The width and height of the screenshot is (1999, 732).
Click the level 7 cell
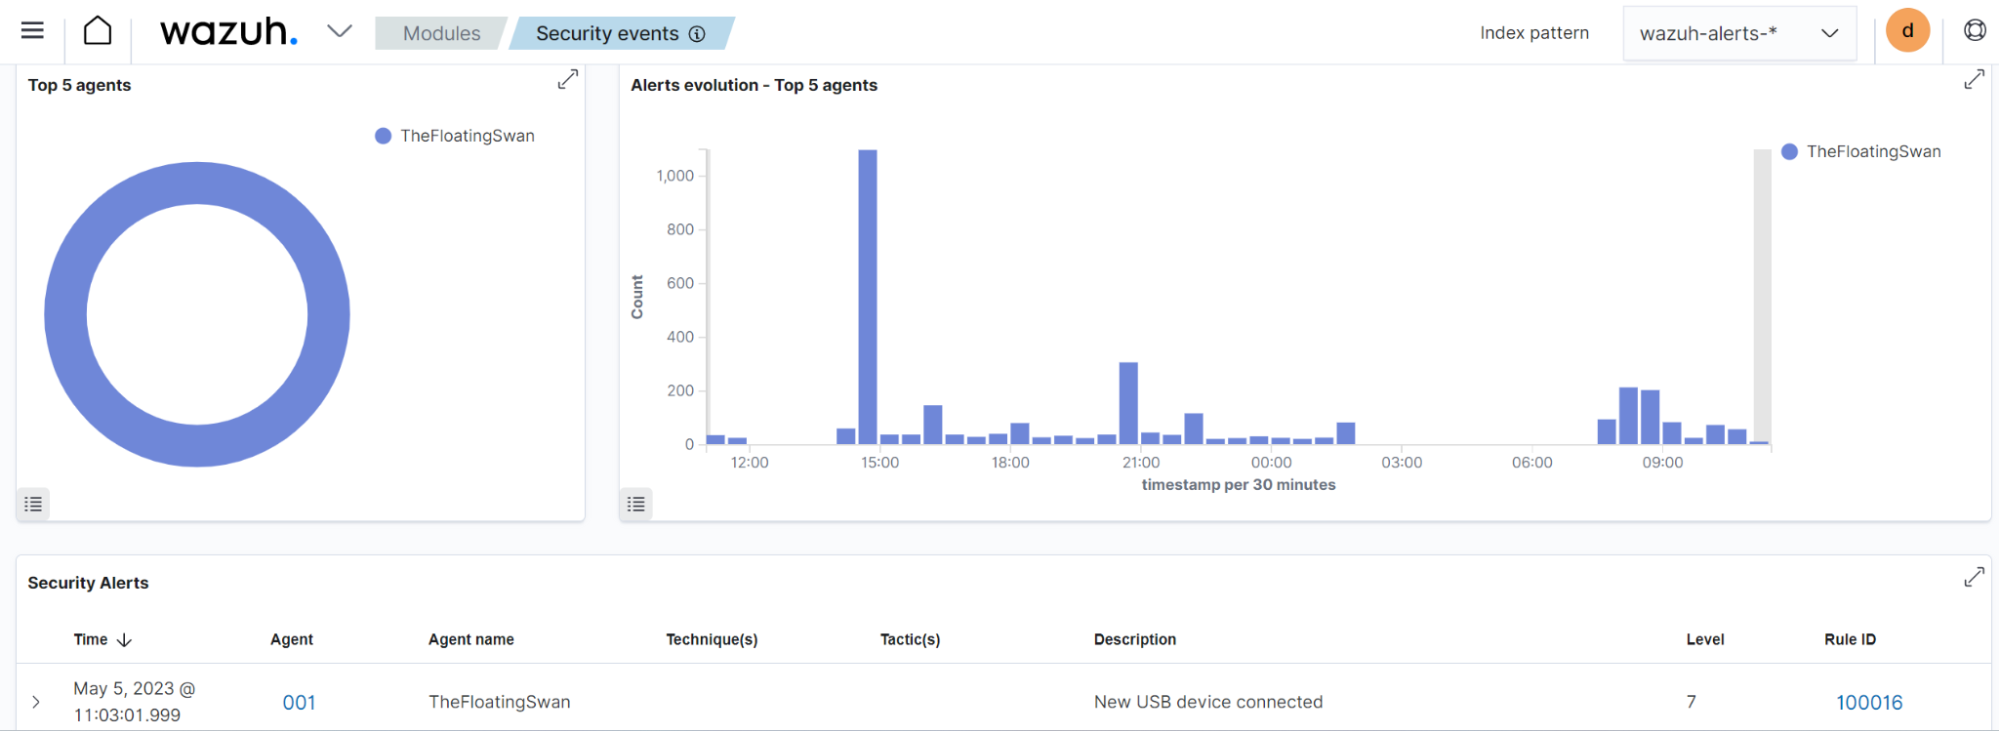click(1691, 702)
